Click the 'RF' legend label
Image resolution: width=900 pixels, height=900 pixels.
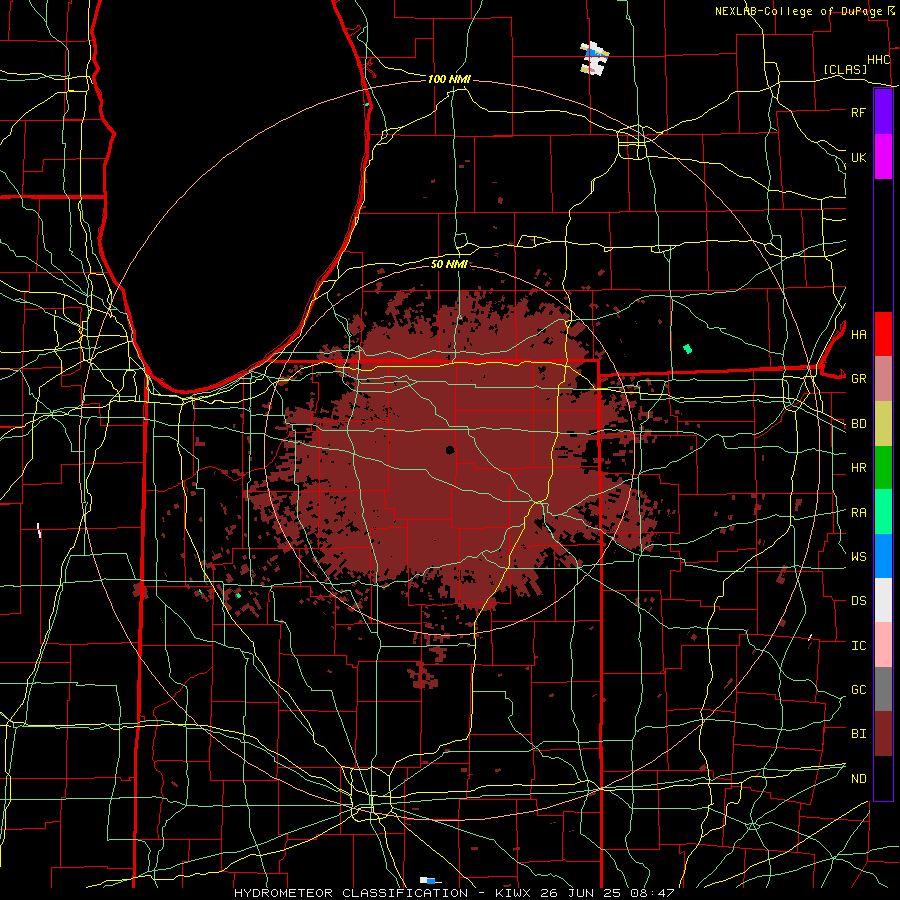pyautogui.click(x=858, y=112)
